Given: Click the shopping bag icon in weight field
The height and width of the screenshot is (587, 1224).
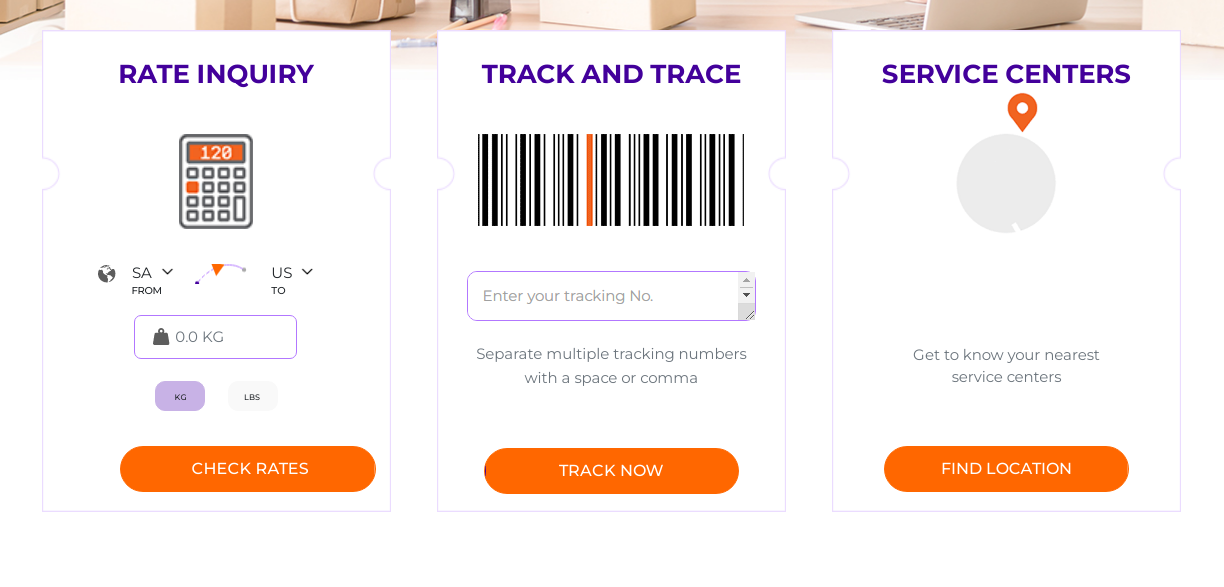Looking at the screenshot, I should coord(161,337).
